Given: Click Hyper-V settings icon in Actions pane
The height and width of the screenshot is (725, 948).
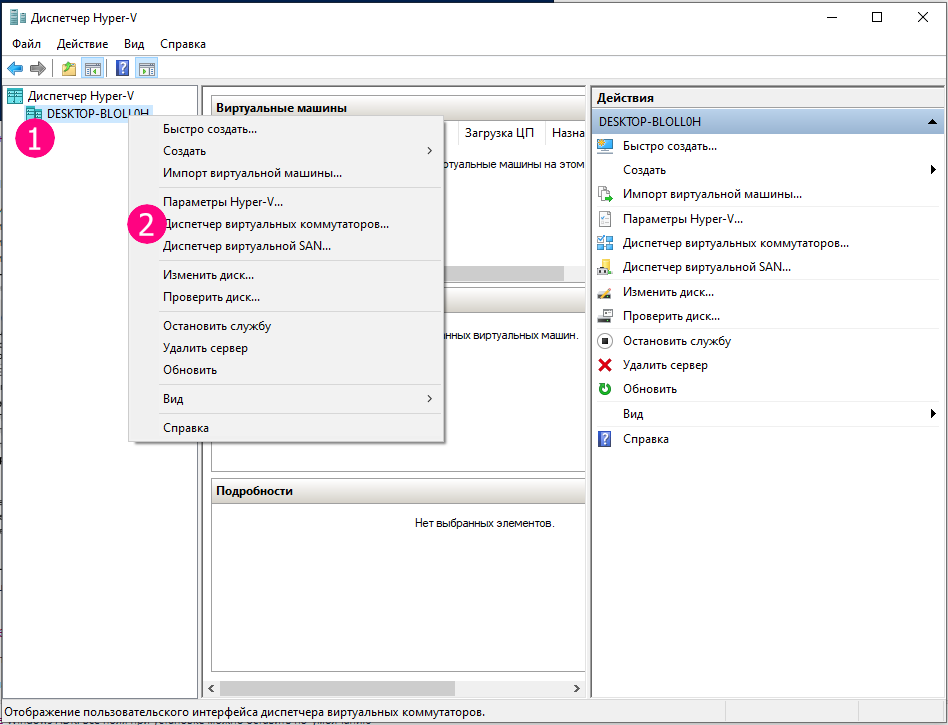Looking at the screenshot, I should click(605, 219).
